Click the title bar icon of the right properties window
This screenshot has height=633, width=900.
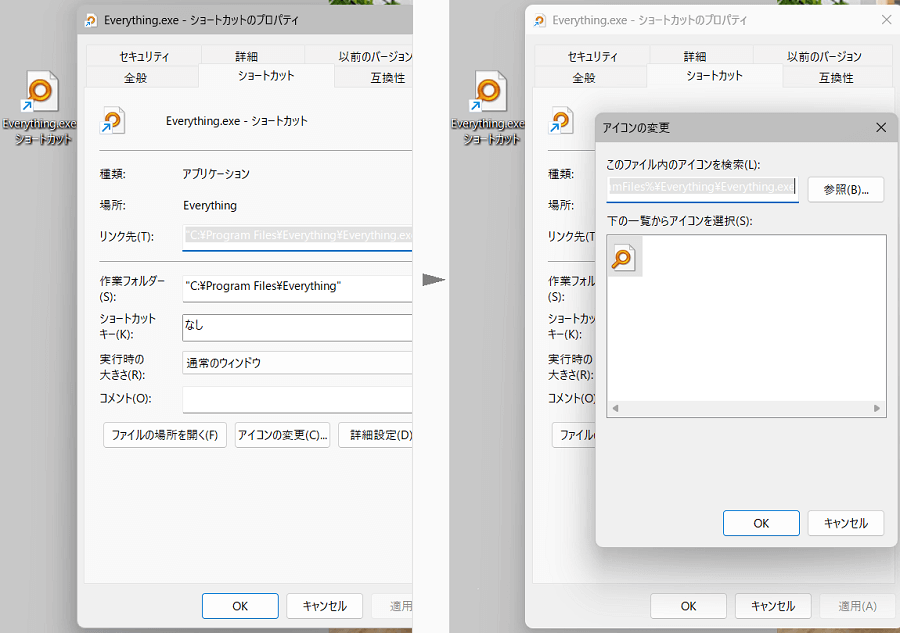[x=539, y=21]
